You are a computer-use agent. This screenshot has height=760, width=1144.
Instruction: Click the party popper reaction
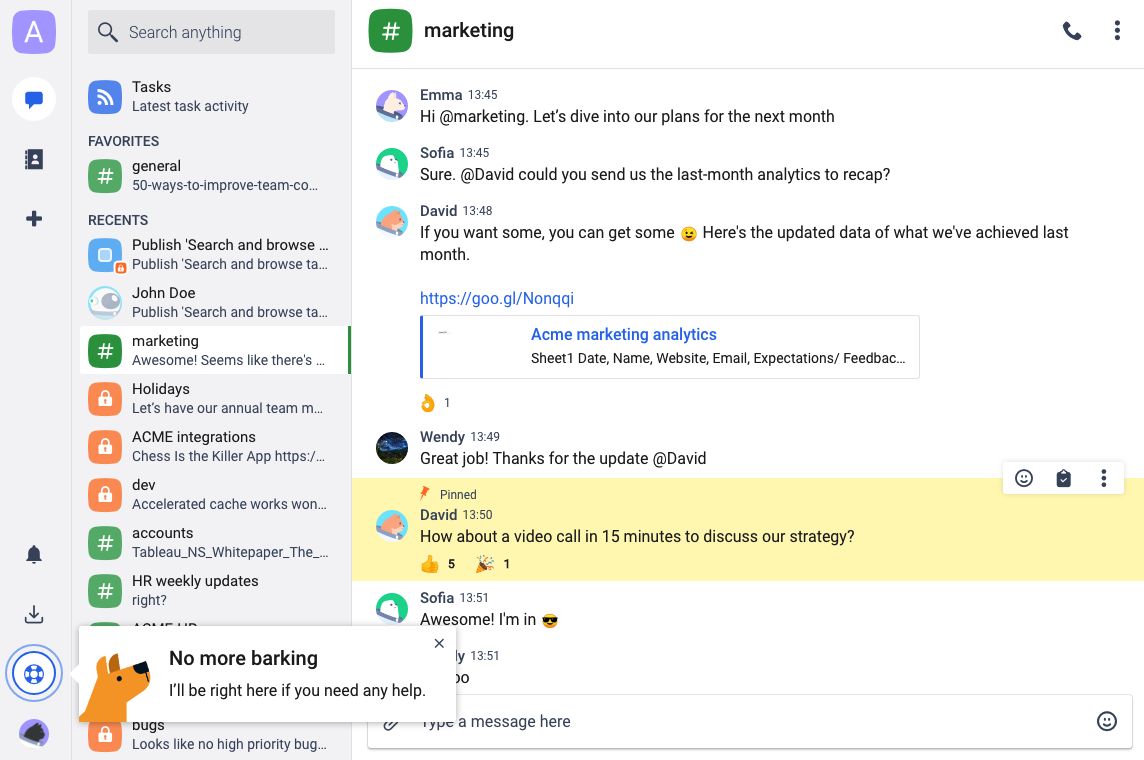(493, 564)
